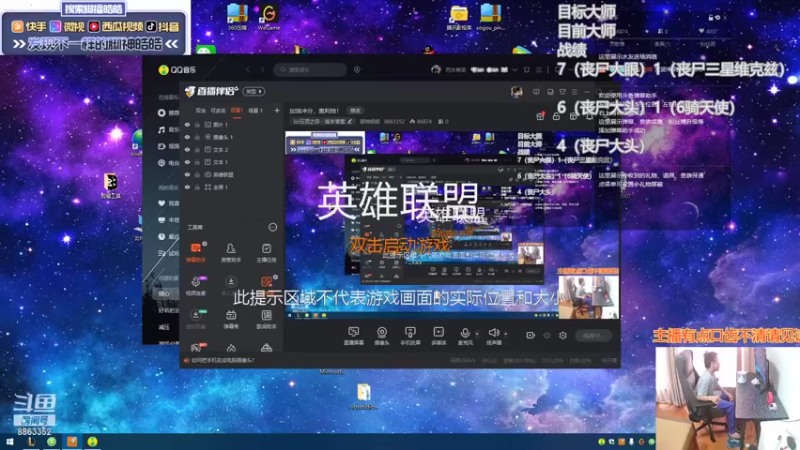Toggle the preview eye icon in bottom toolbar

547,335
